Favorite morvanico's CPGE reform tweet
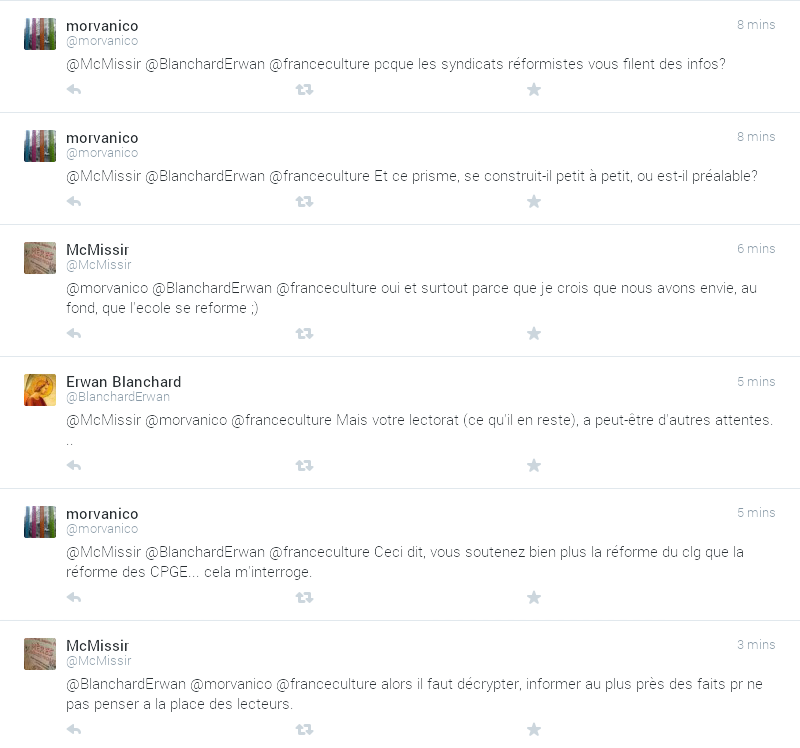This screenshot has height=748, width=800. point(534,597)
